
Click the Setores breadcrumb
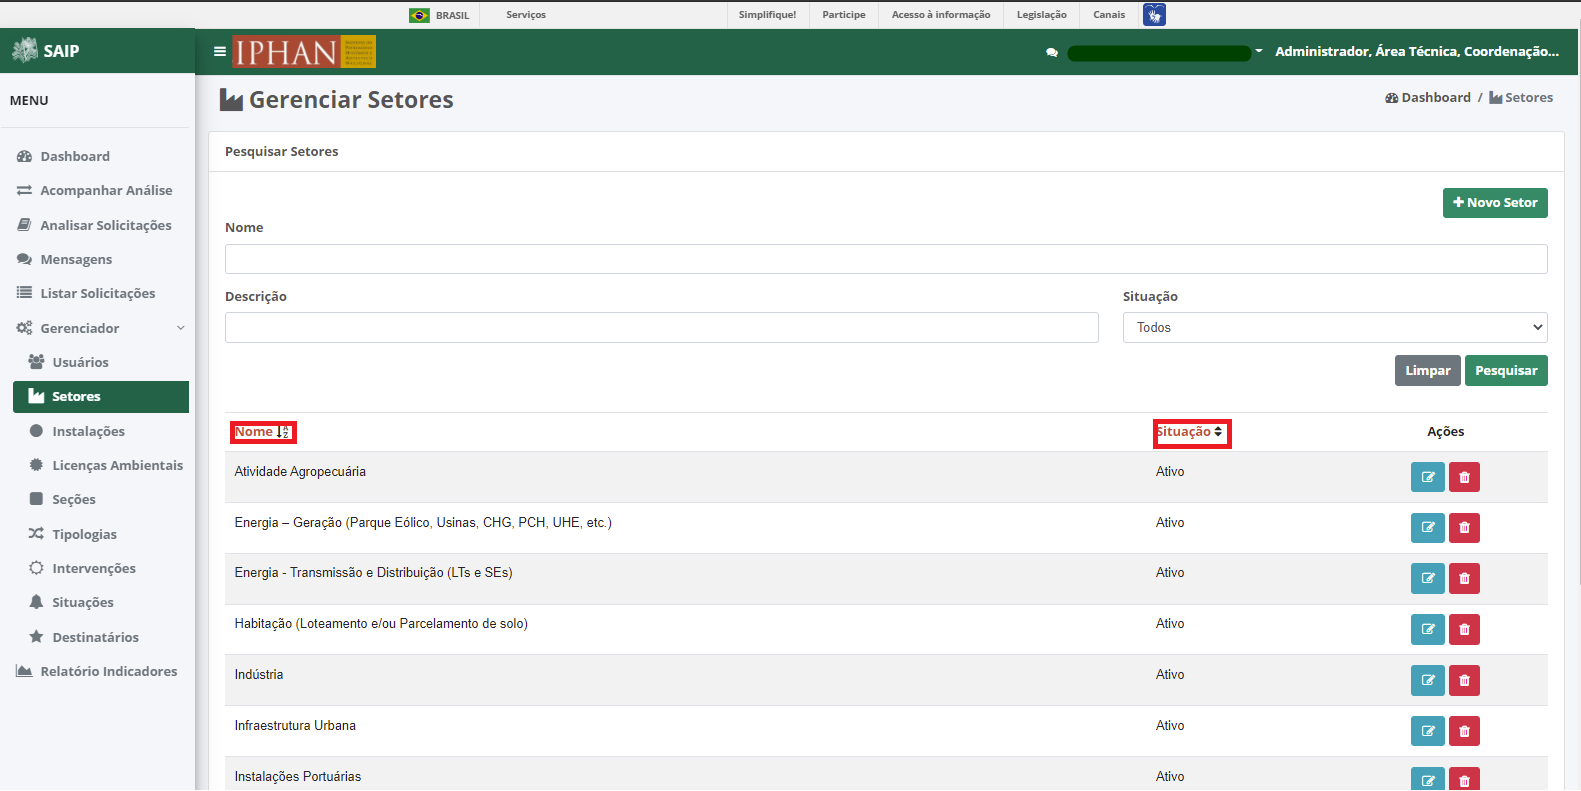pos(1521,98)
